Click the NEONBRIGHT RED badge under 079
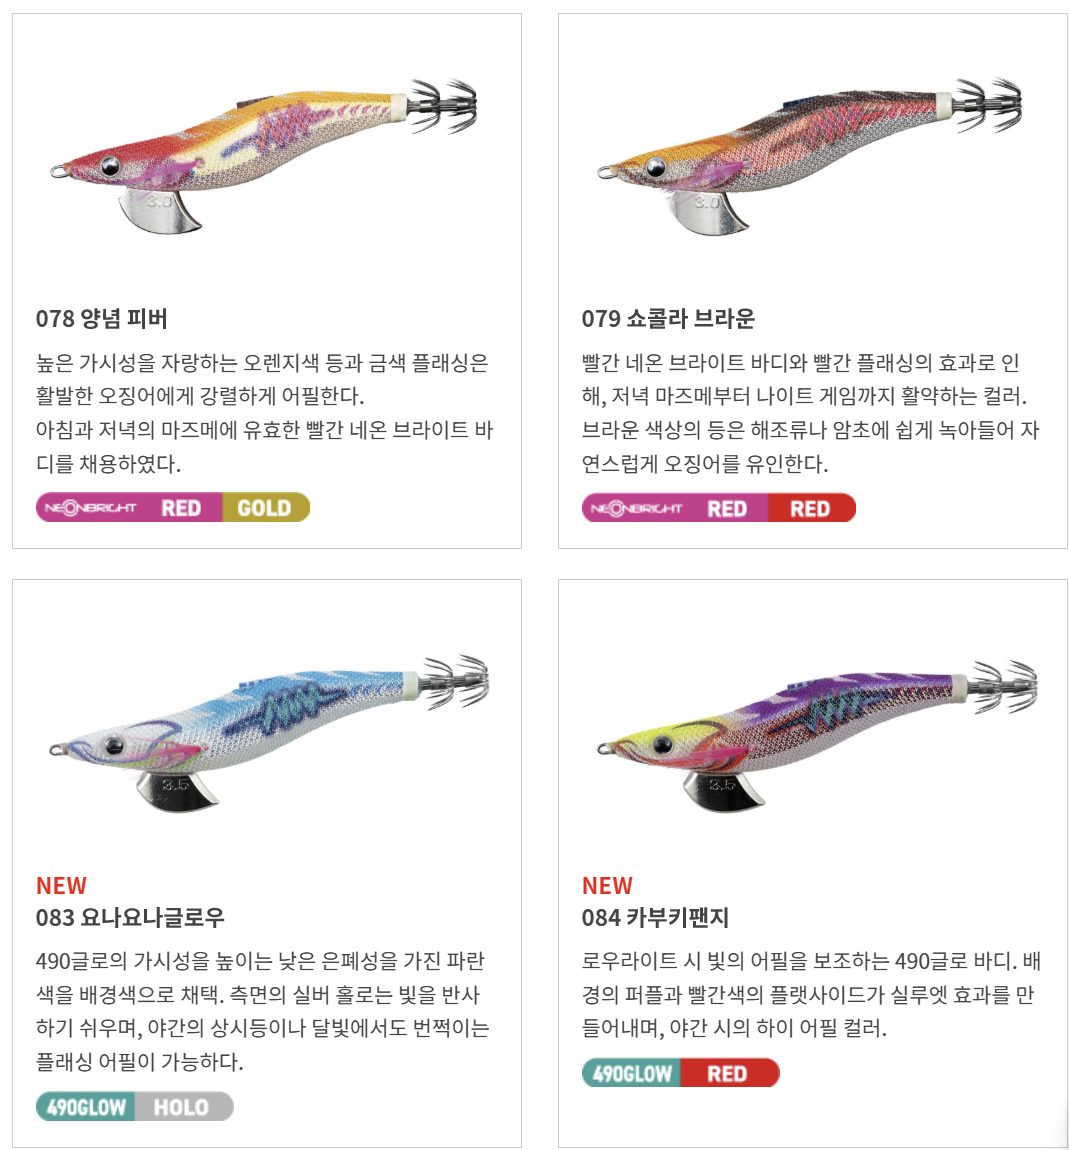The width and height of the screenshot is (1069, 1150). pos(675,508)
